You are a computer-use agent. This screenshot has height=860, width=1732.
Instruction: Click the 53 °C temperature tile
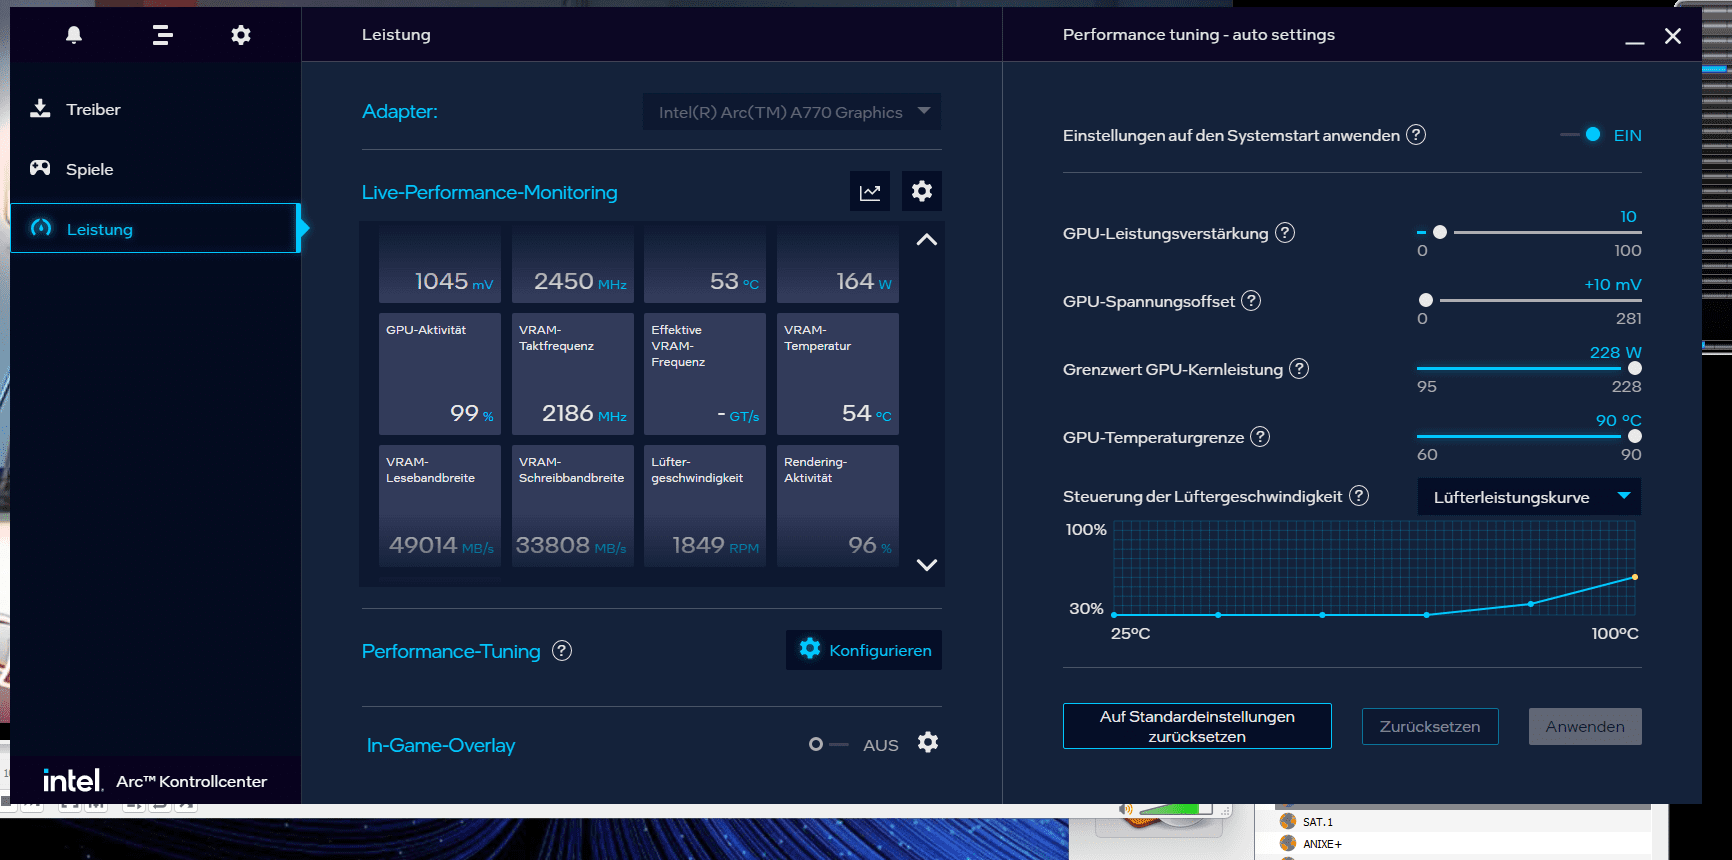point(705,264)
